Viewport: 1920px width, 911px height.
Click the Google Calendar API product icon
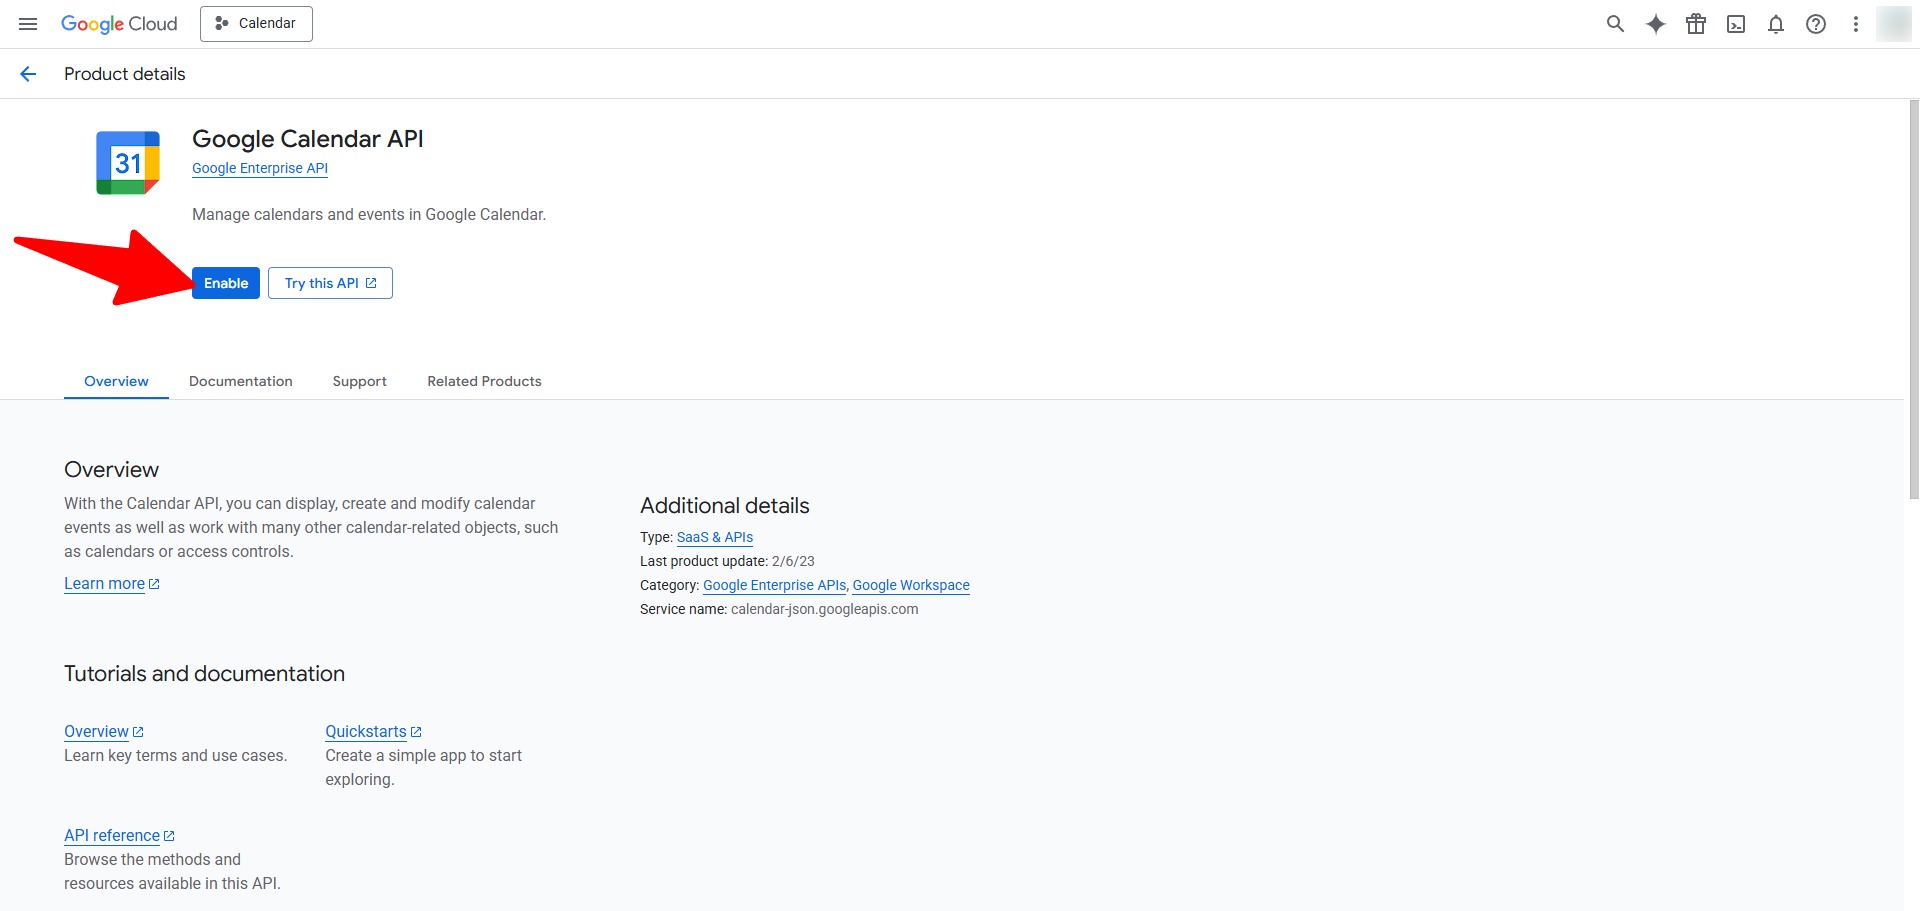click(128, 163)
